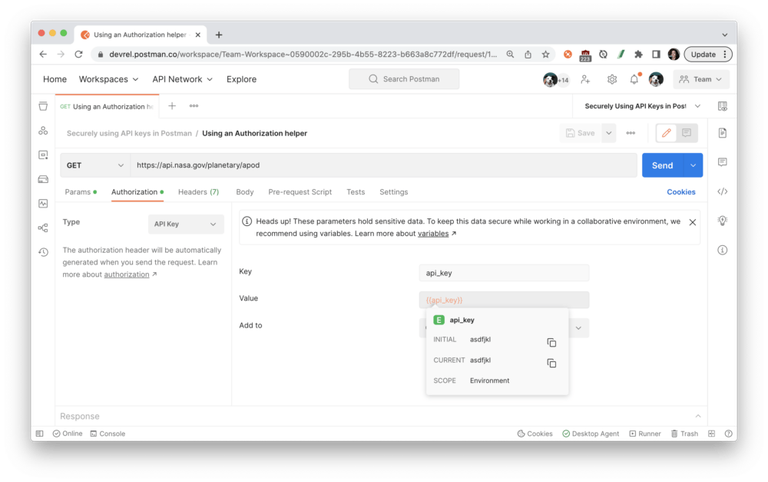The image size is (768, 482).
Task: Send the request
Action: point(662,165)
